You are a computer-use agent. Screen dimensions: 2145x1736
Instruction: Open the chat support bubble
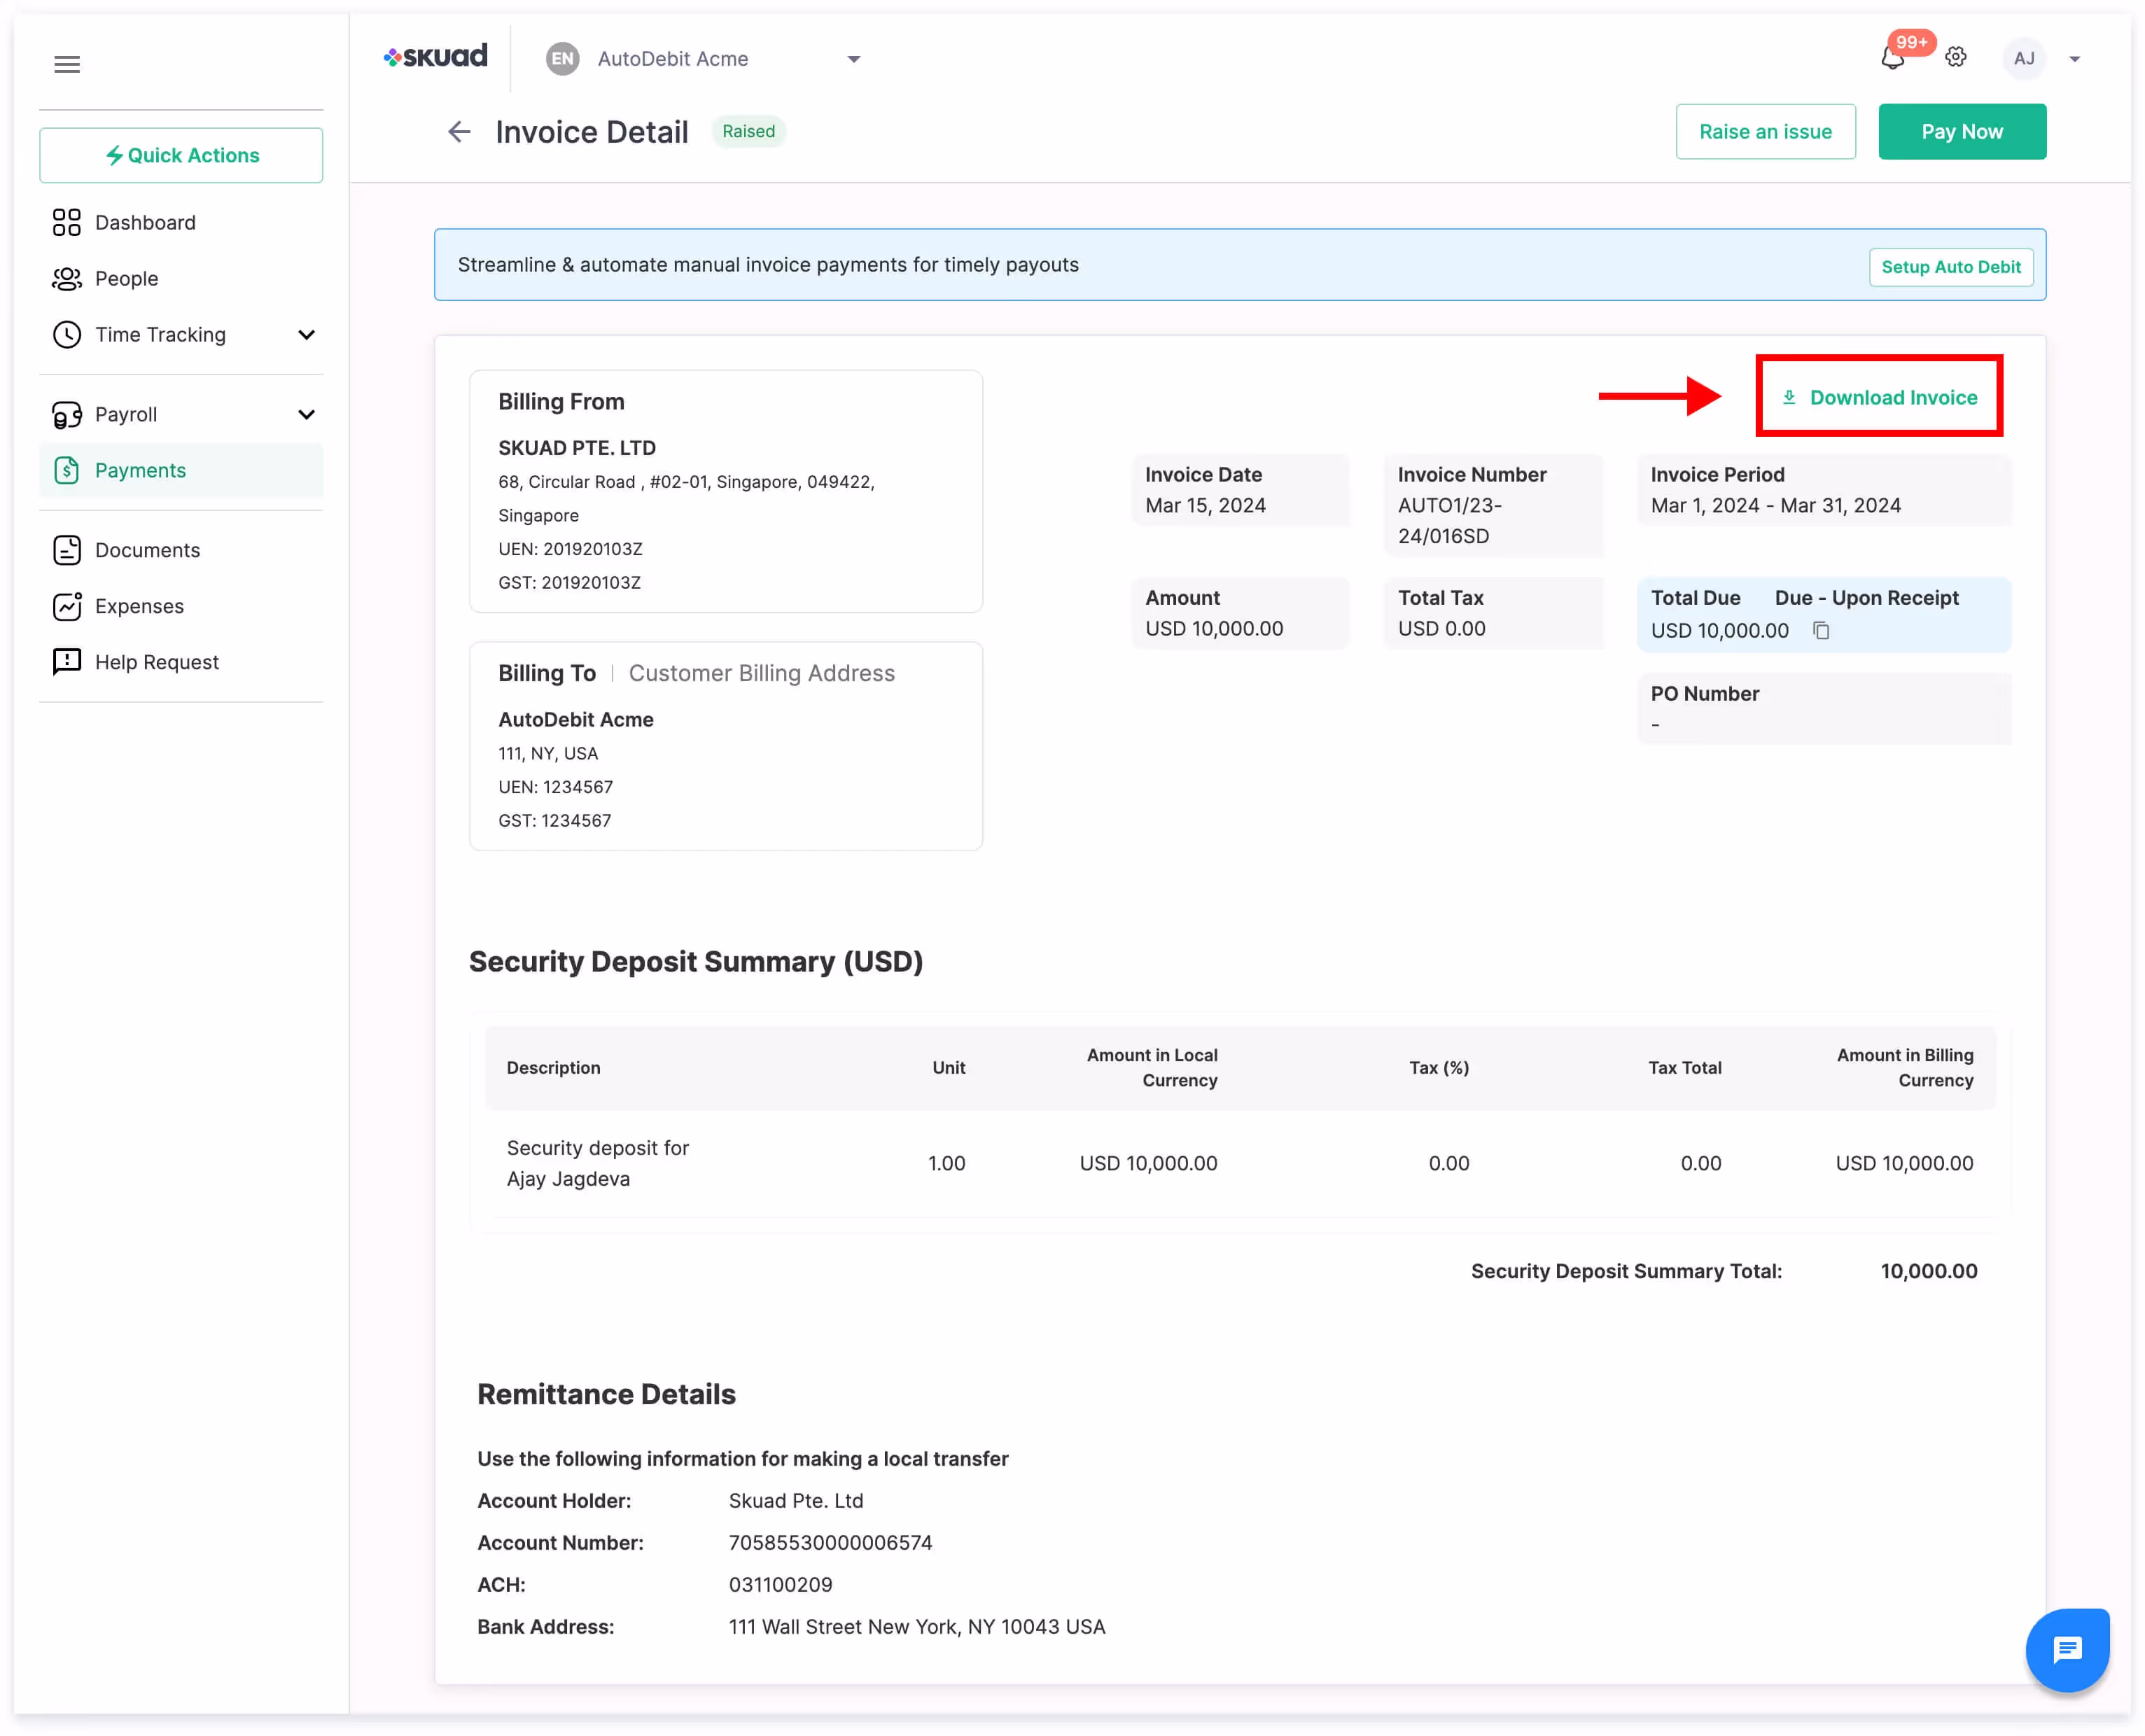point(2067,1650)
